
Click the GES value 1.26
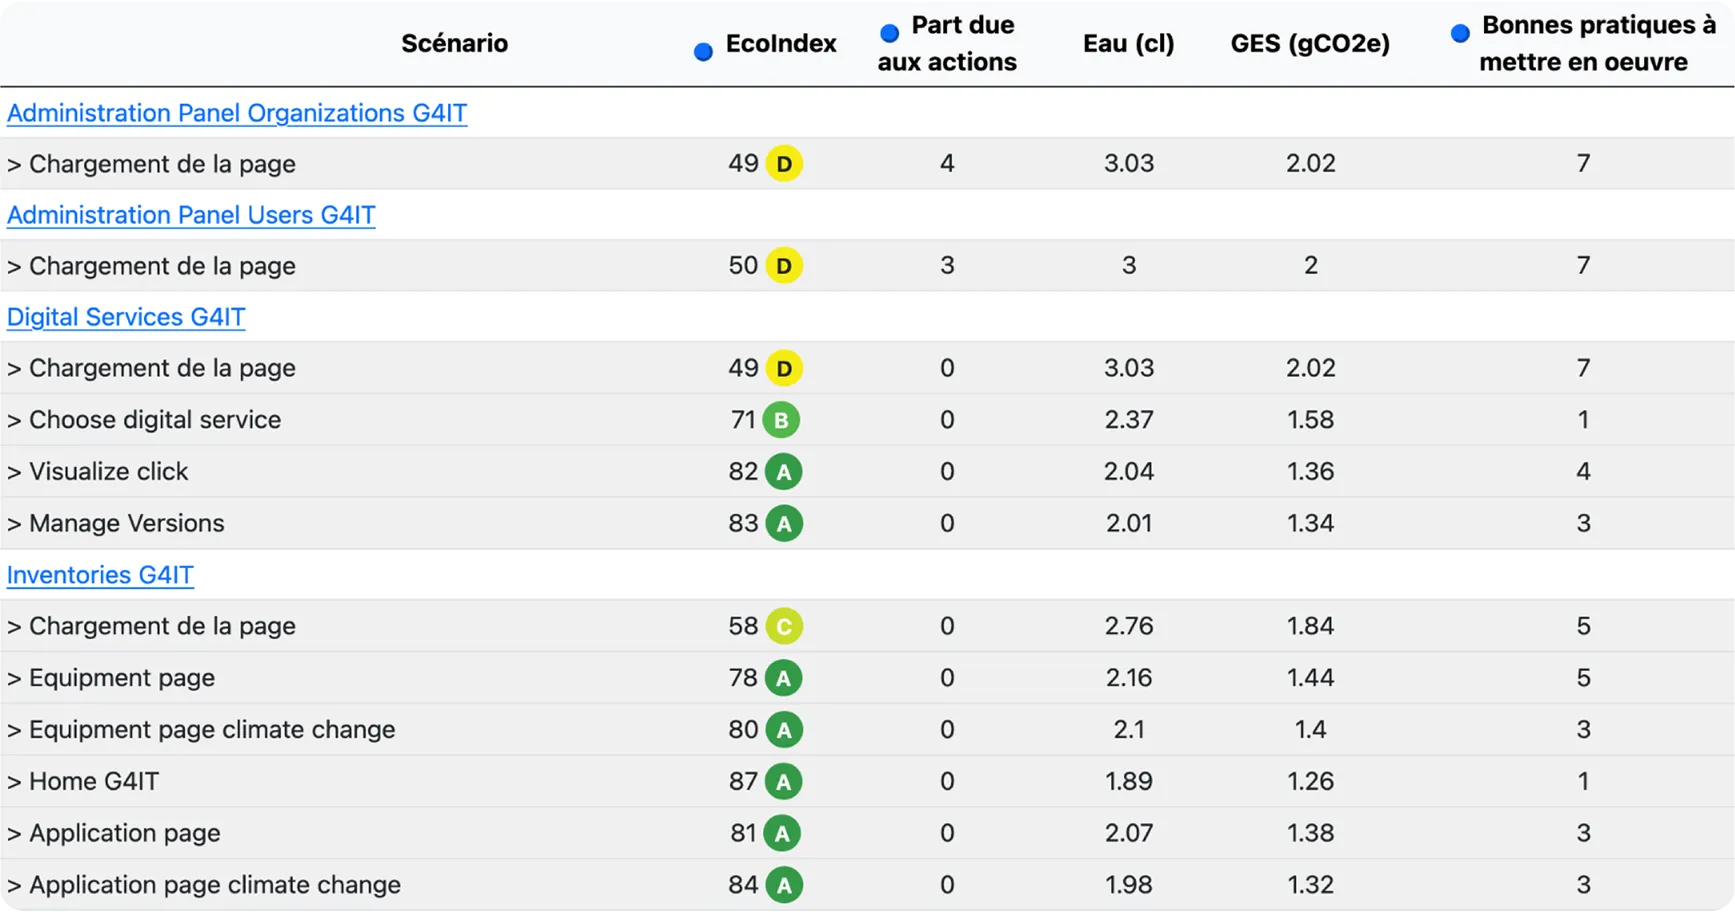point(1310,781)
